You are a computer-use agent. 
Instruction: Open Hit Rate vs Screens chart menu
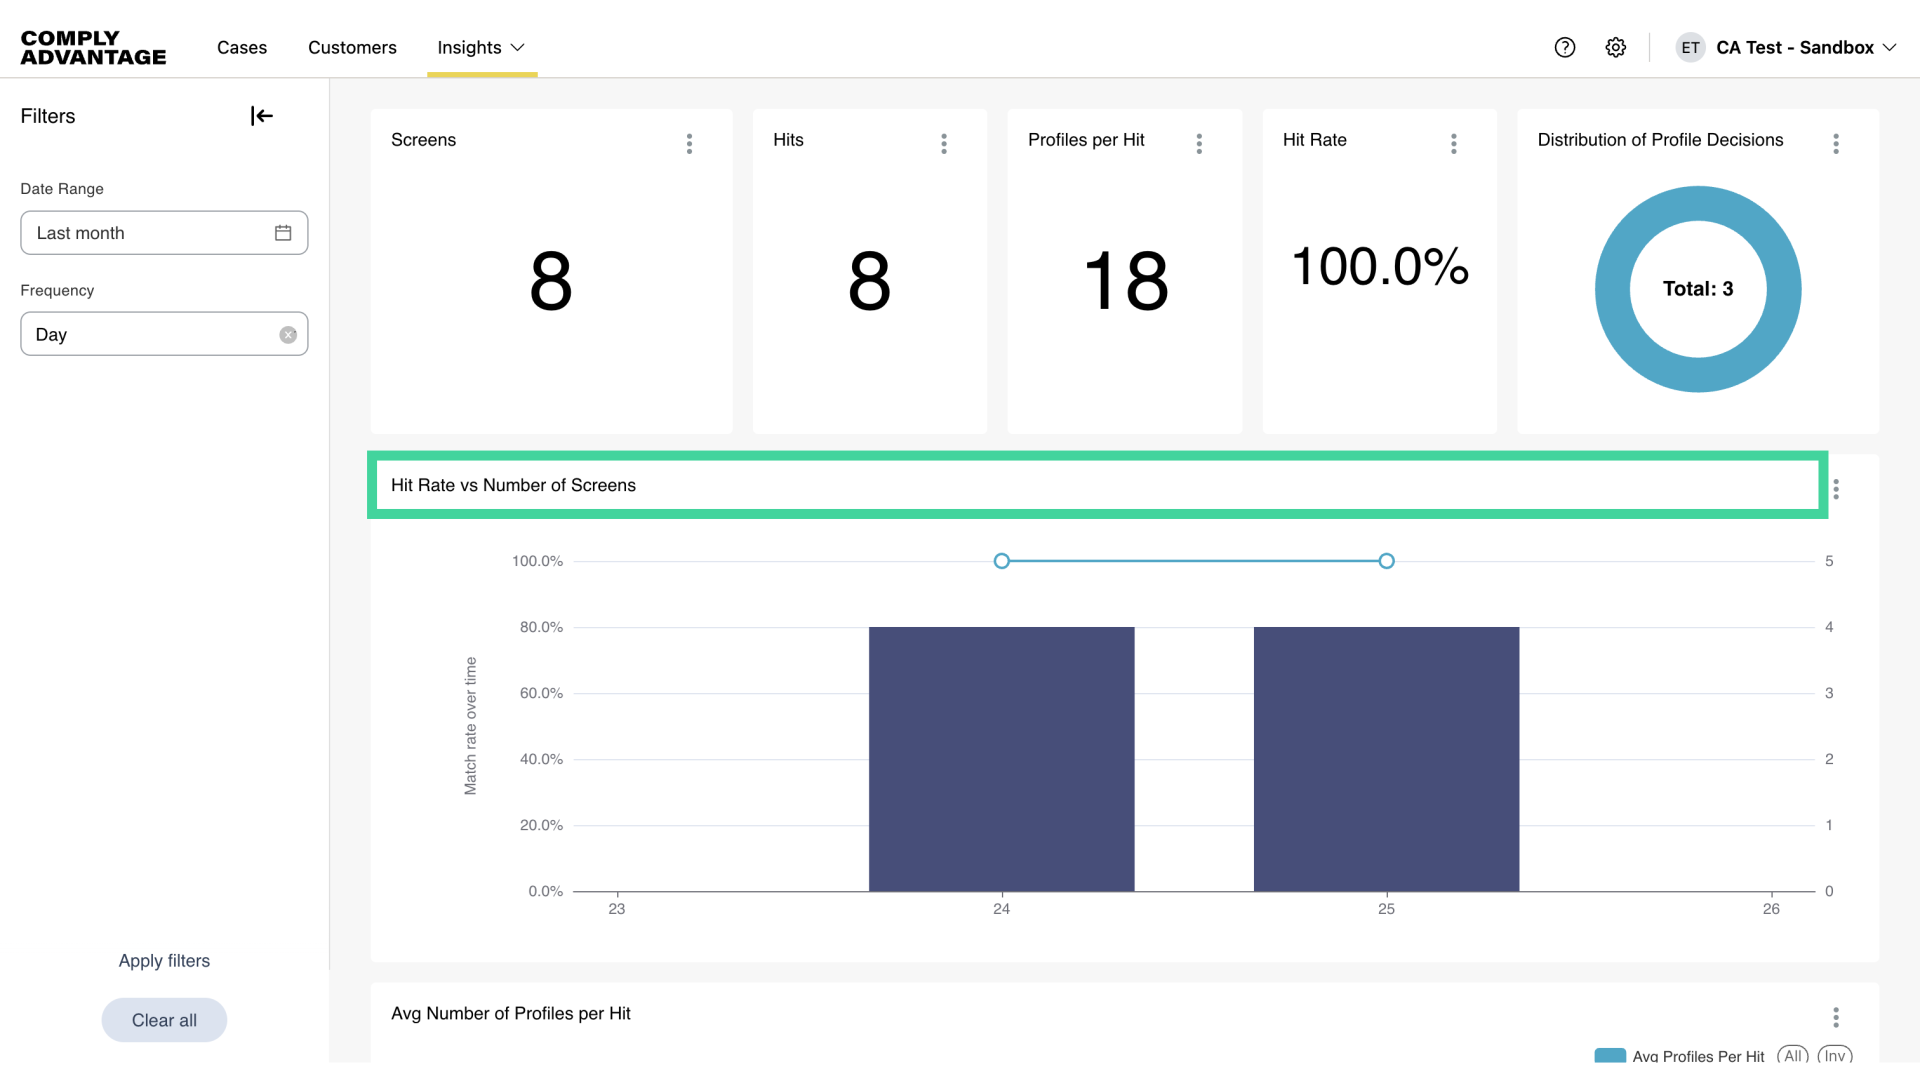coord(1836,489)
